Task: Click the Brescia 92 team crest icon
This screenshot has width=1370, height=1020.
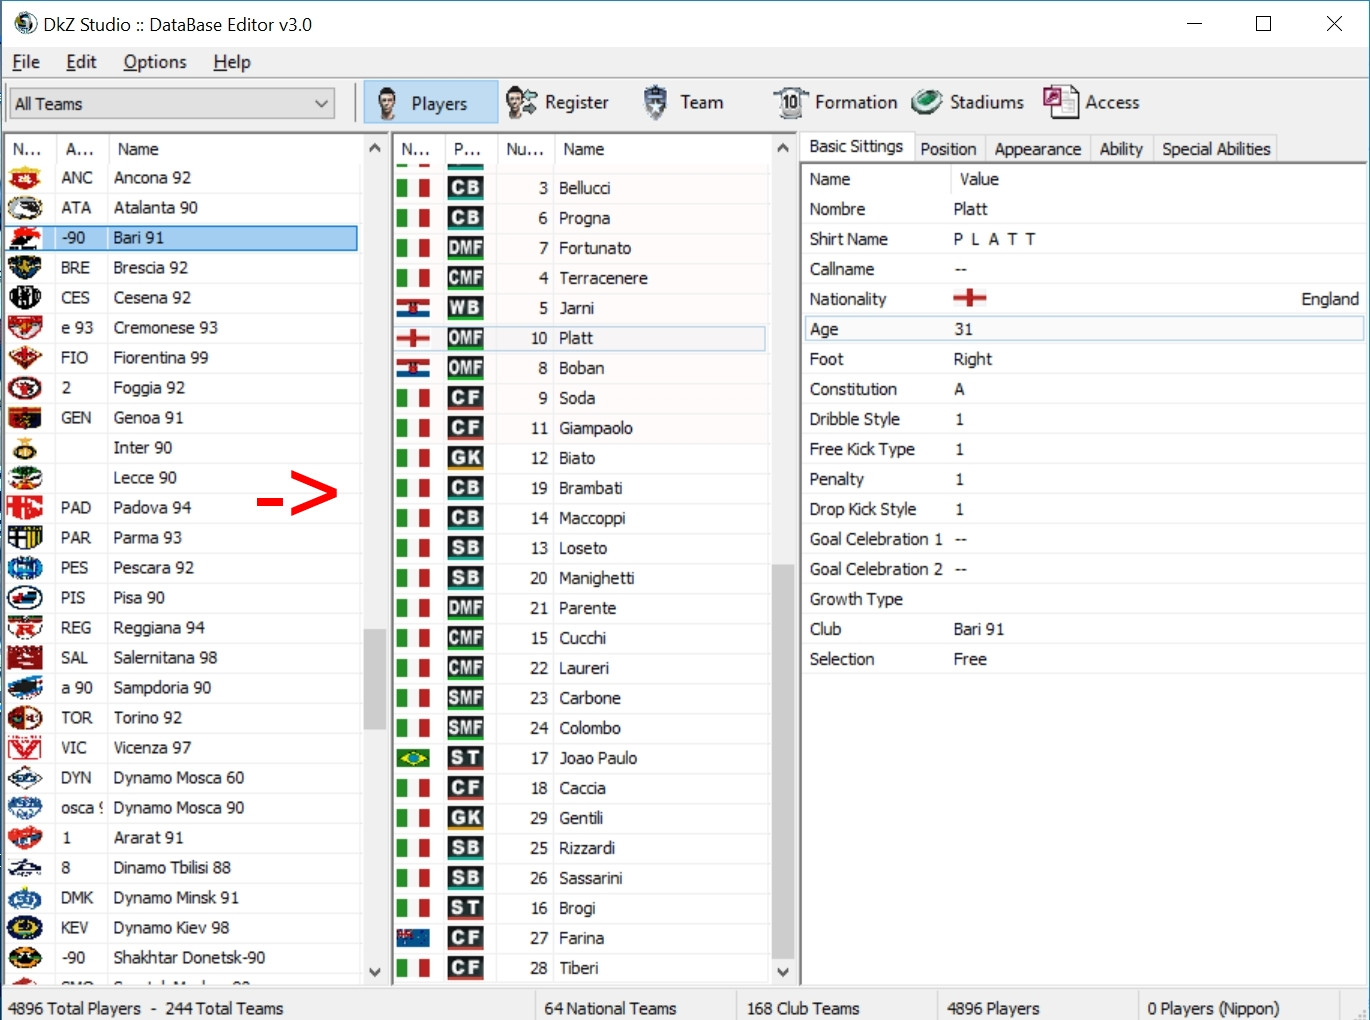Action: tap(25, 268)
